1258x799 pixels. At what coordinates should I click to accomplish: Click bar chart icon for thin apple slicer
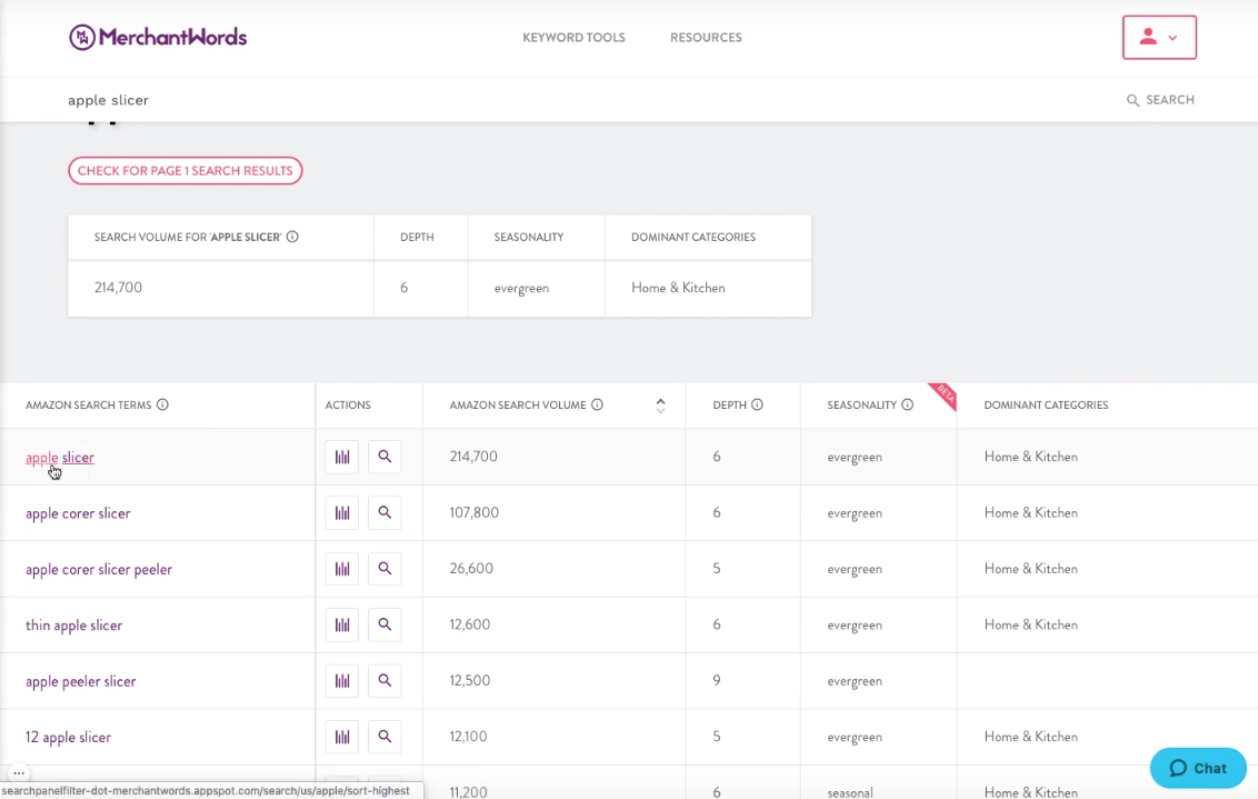[342, 625]
